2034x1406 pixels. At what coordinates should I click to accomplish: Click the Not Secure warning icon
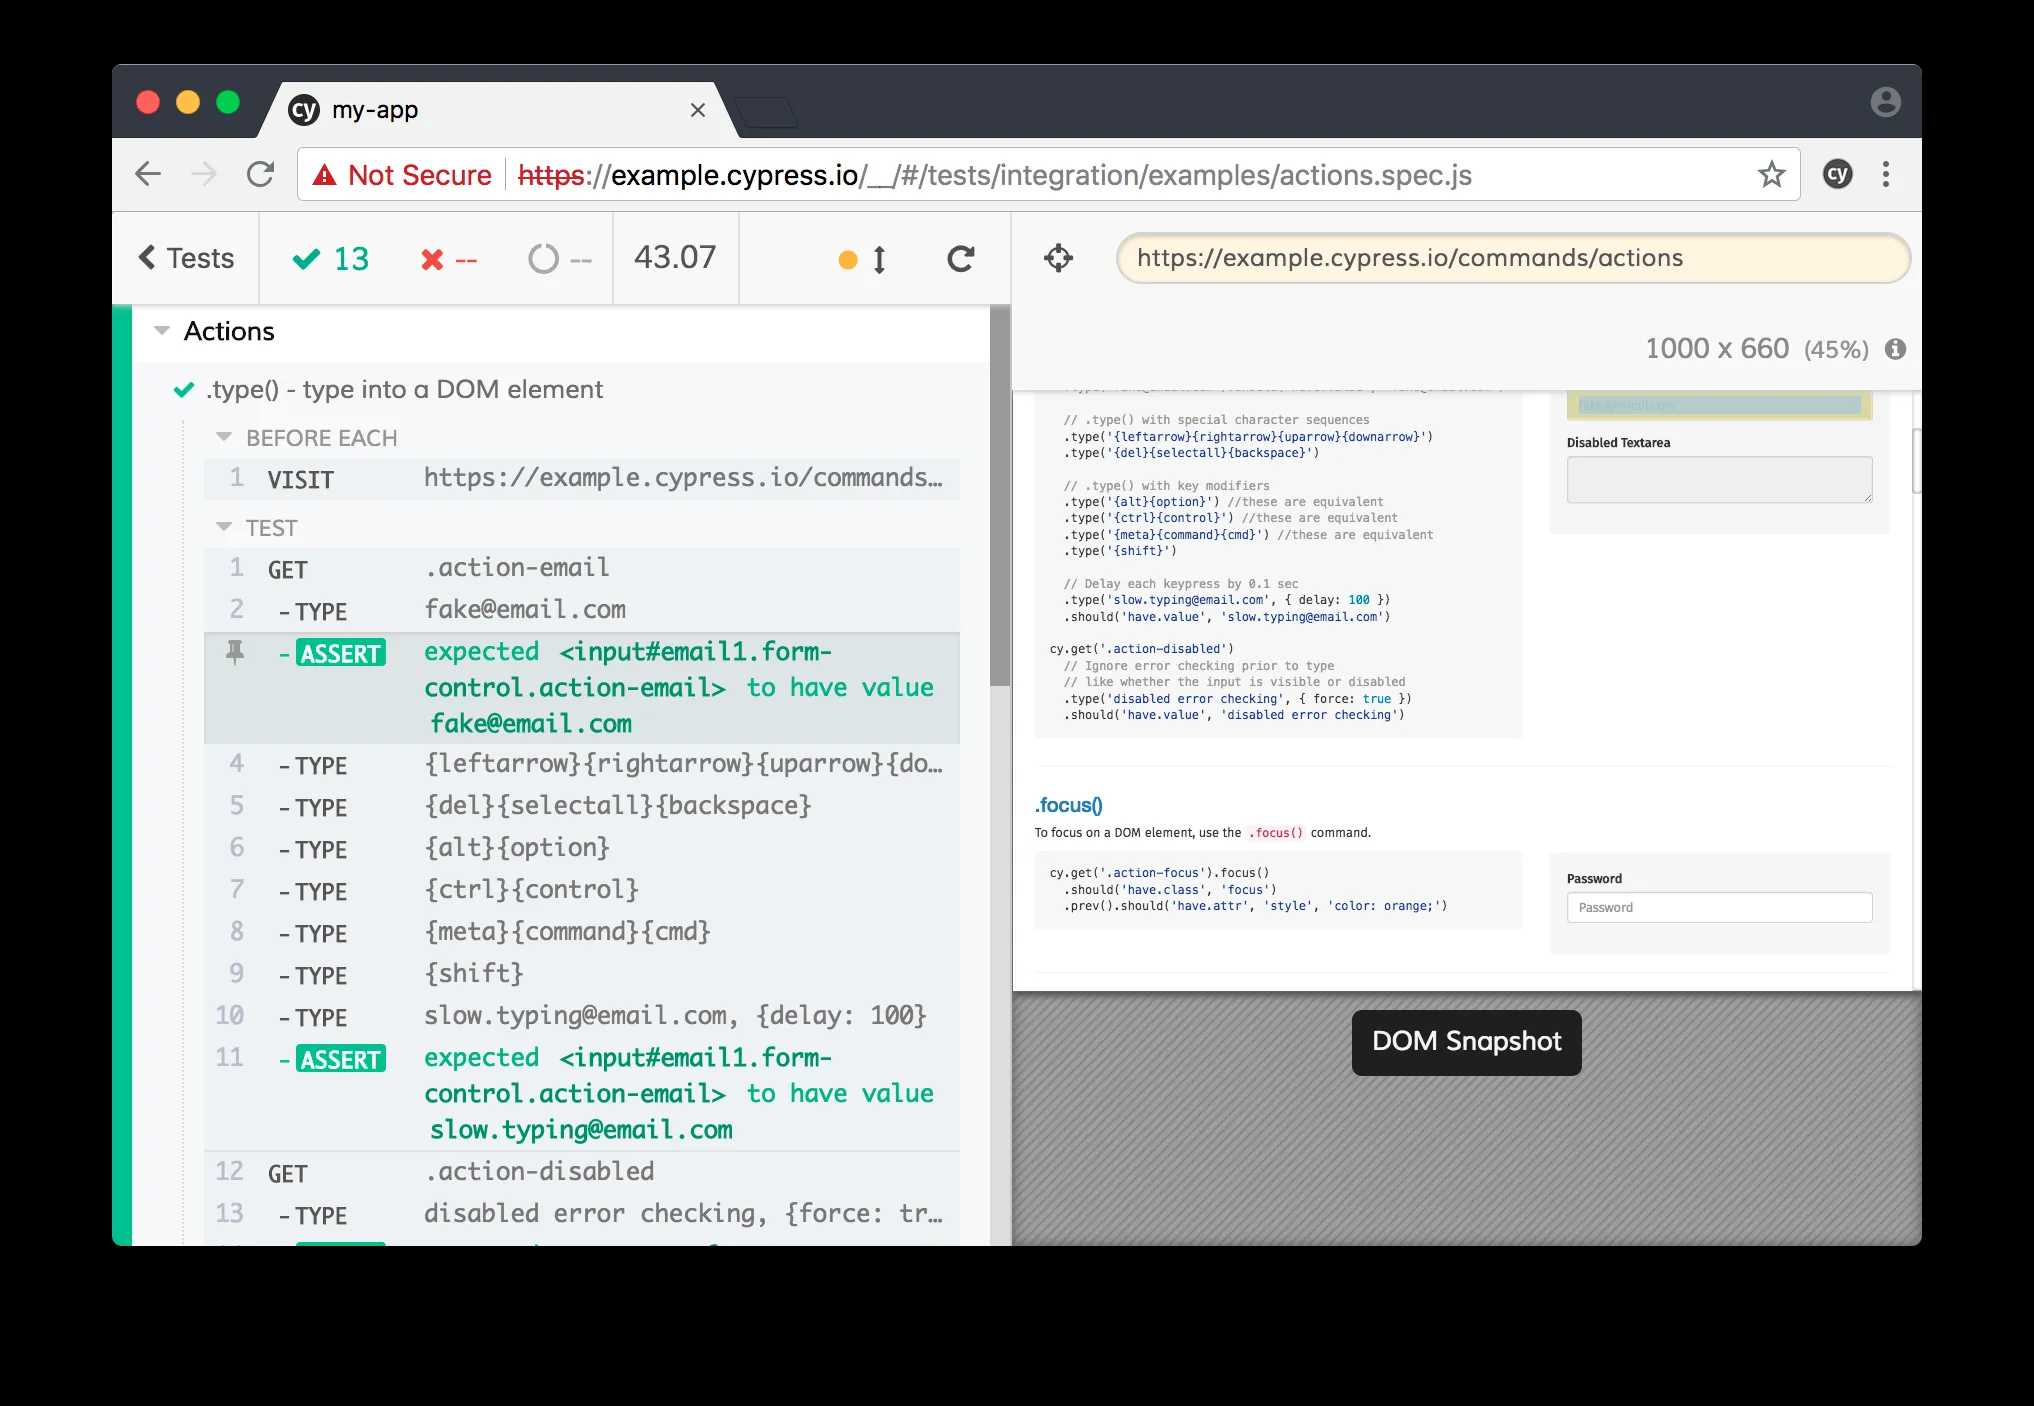click(x=324, y=175)
